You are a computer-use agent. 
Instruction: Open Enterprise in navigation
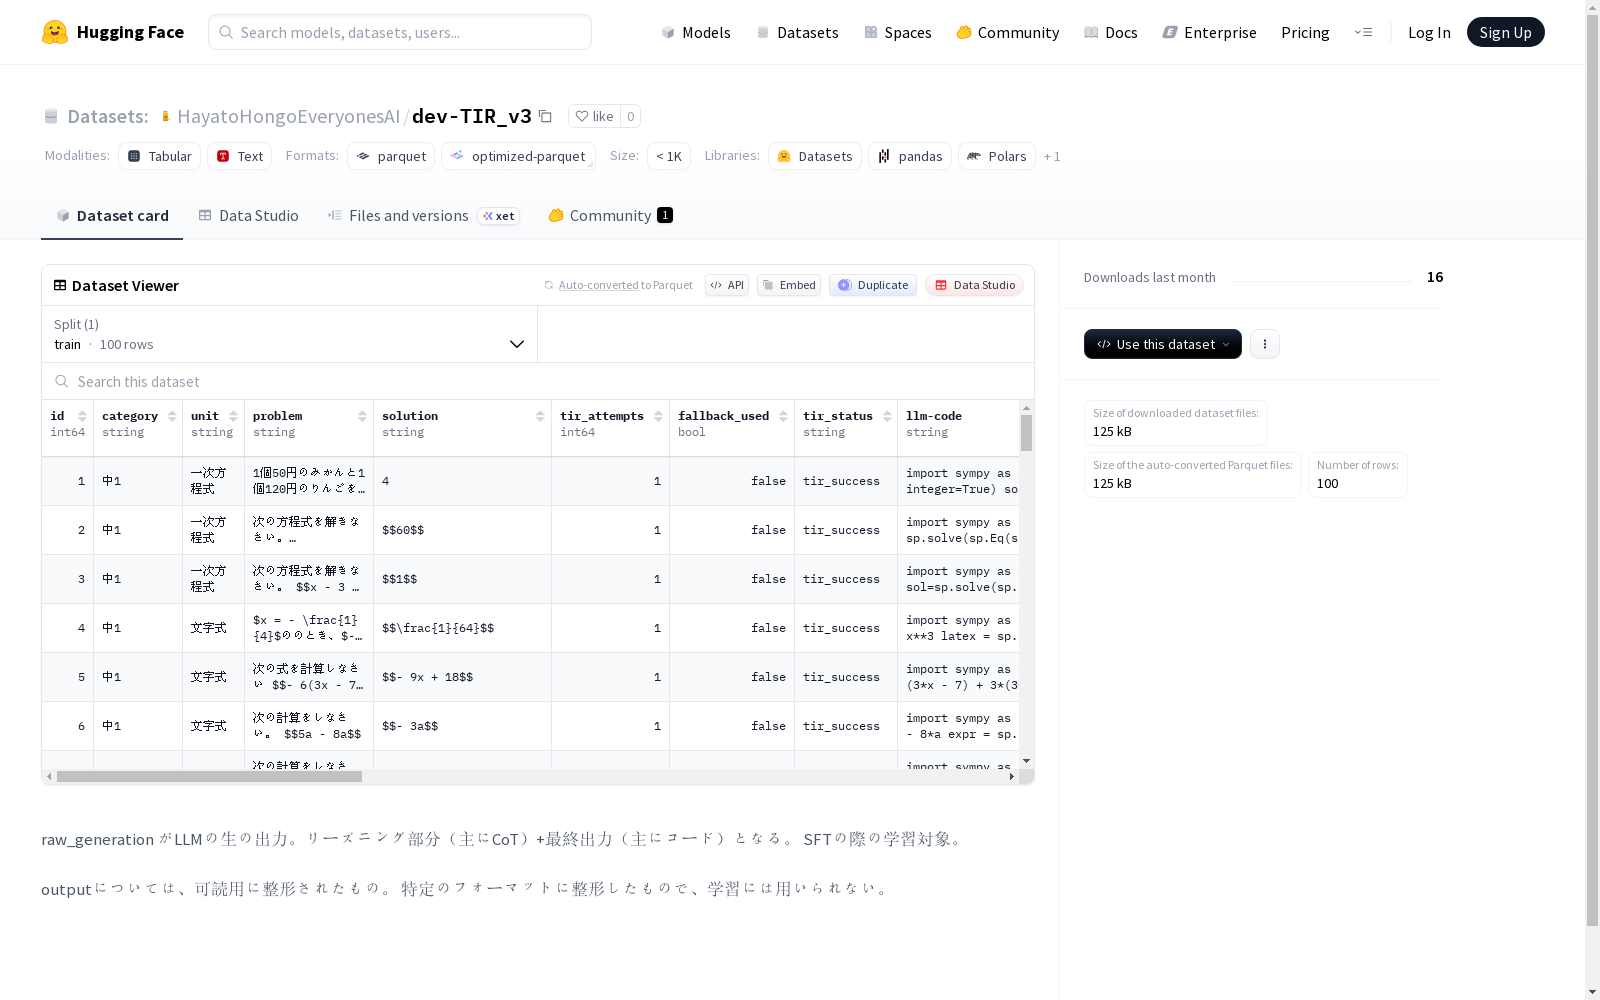point(1209,32)
